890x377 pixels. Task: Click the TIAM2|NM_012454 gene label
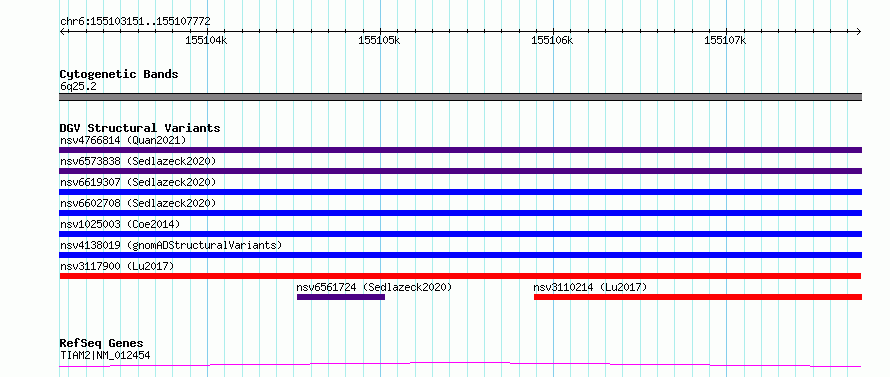pos(105,356)
